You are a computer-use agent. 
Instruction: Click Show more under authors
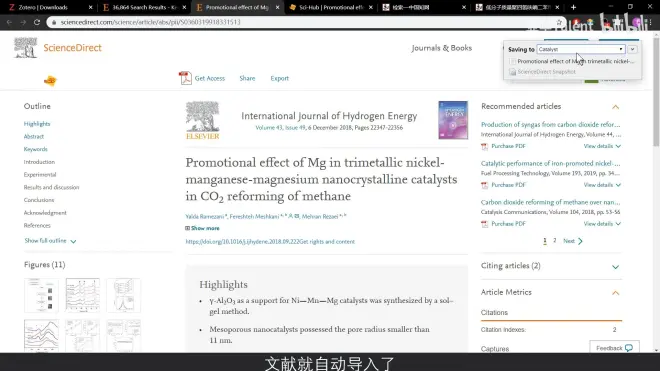pos(205,228)
